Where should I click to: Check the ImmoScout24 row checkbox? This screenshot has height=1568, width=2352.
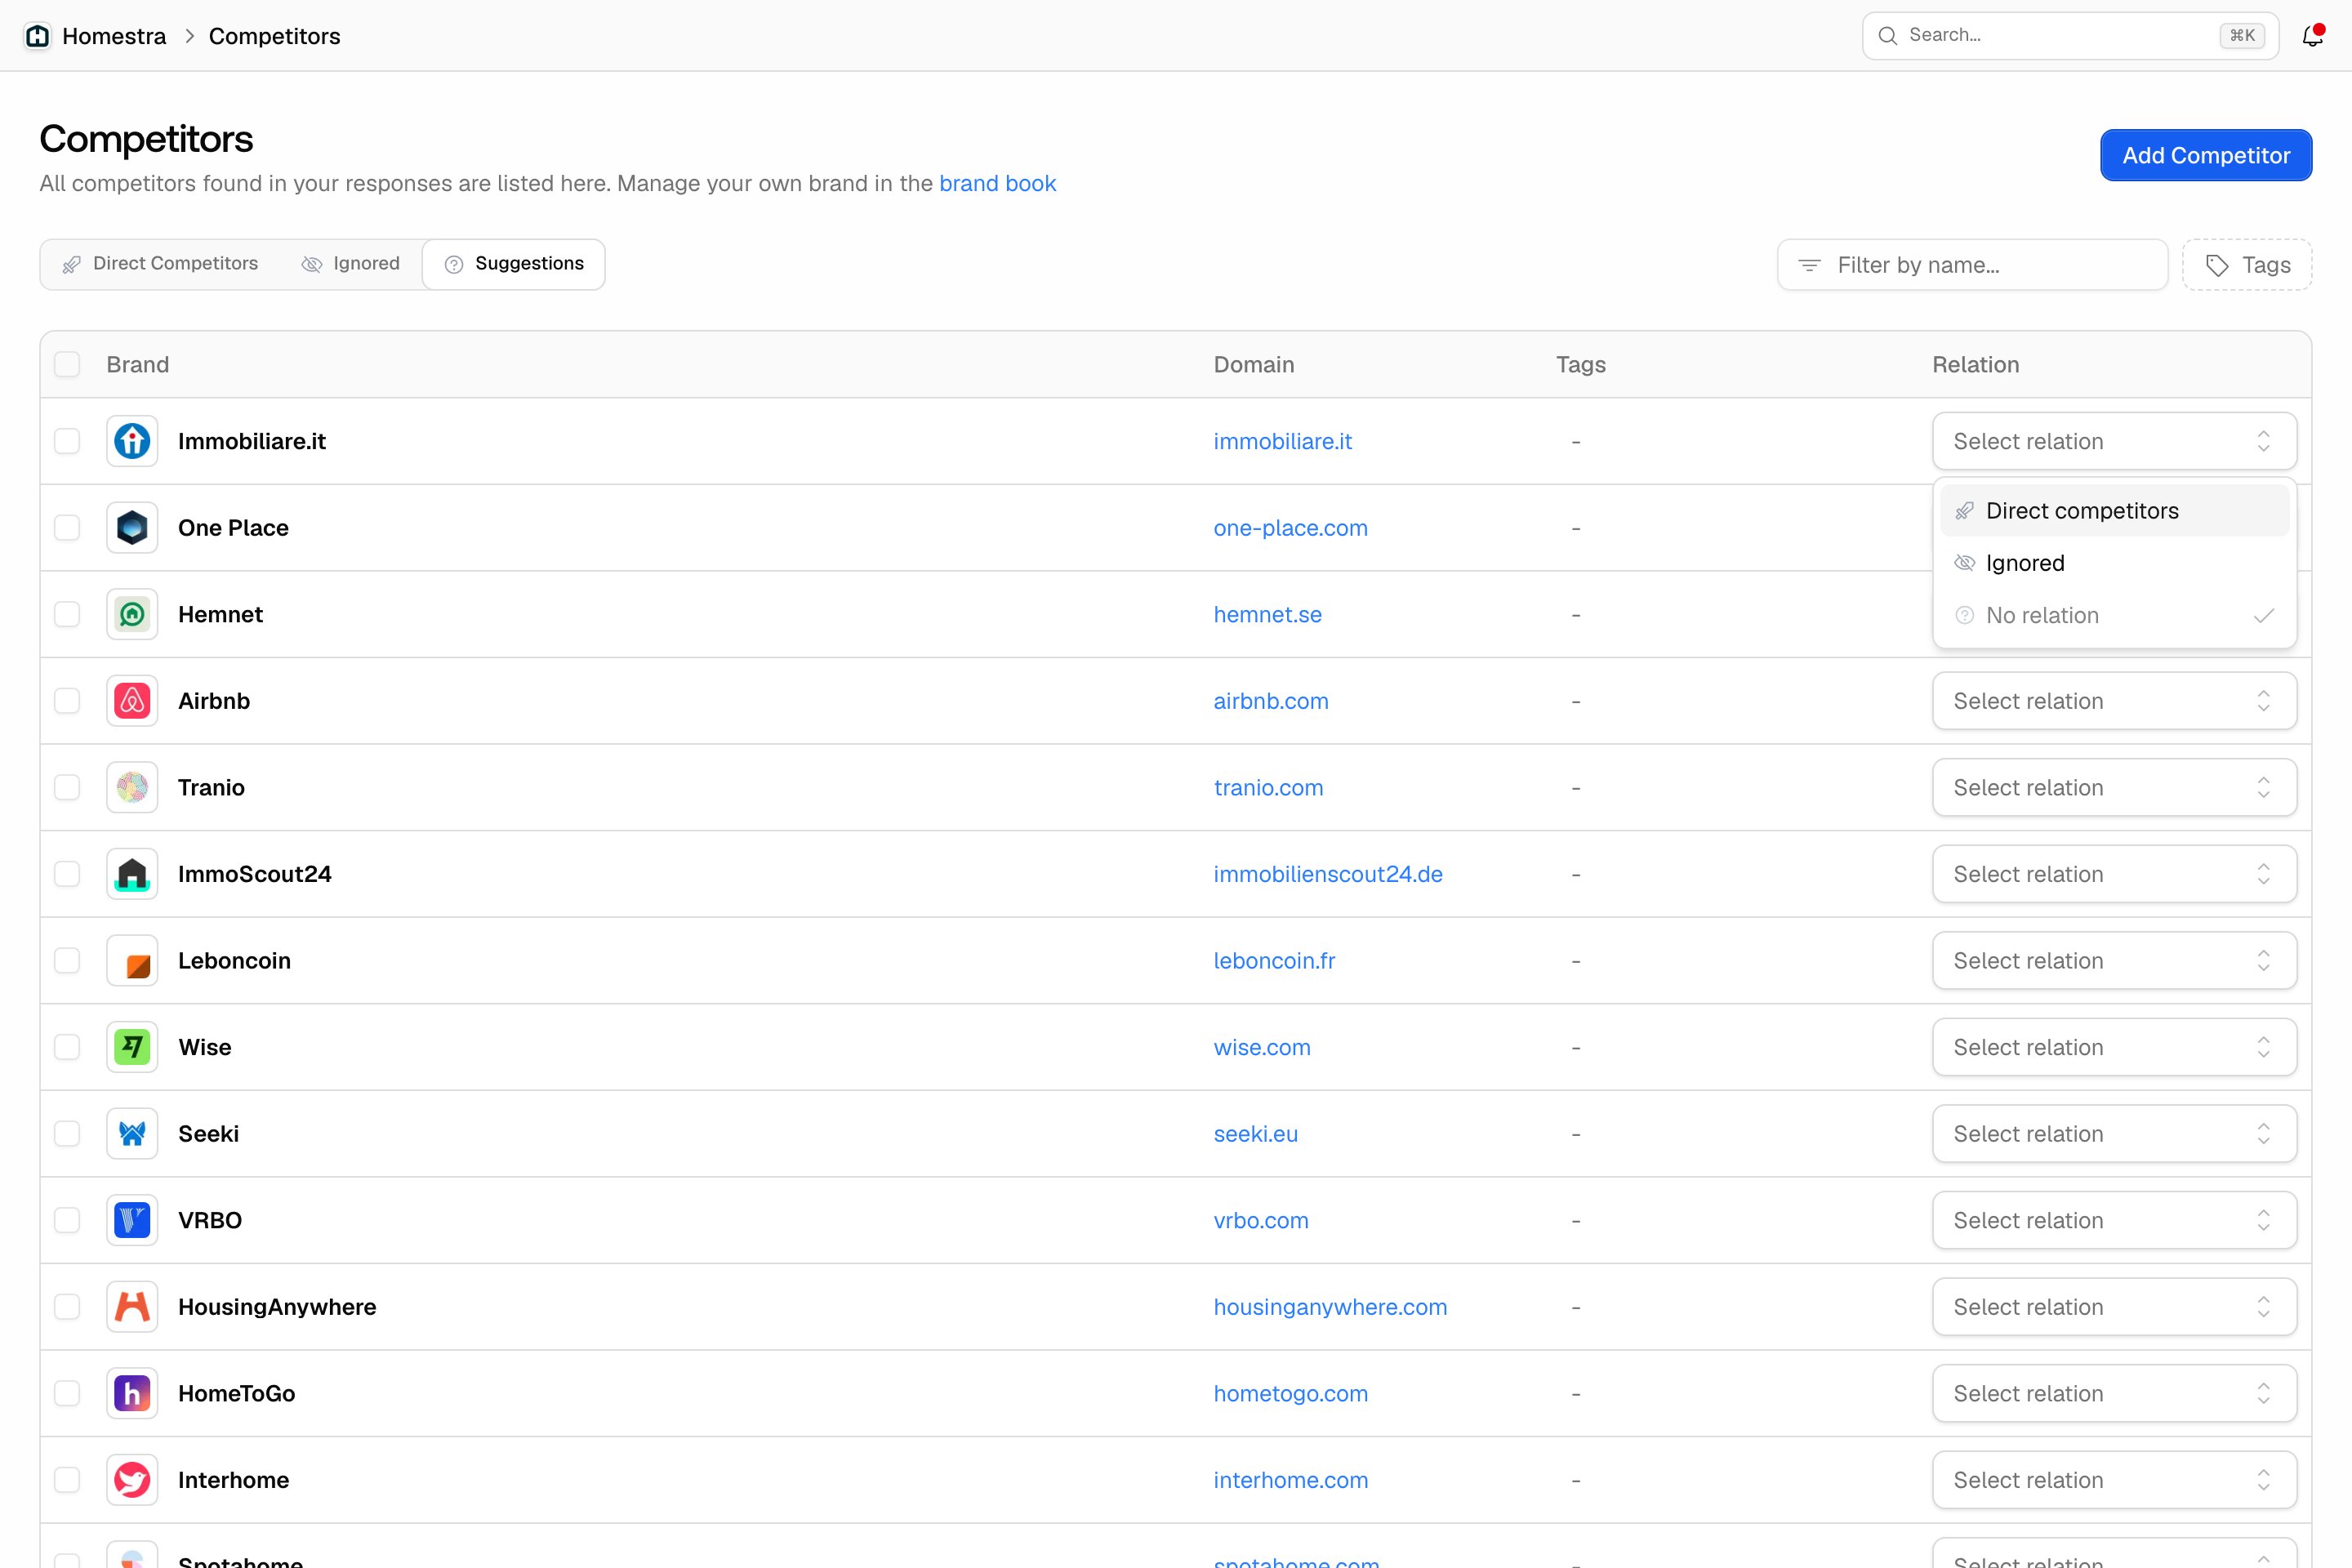[67, 874]
